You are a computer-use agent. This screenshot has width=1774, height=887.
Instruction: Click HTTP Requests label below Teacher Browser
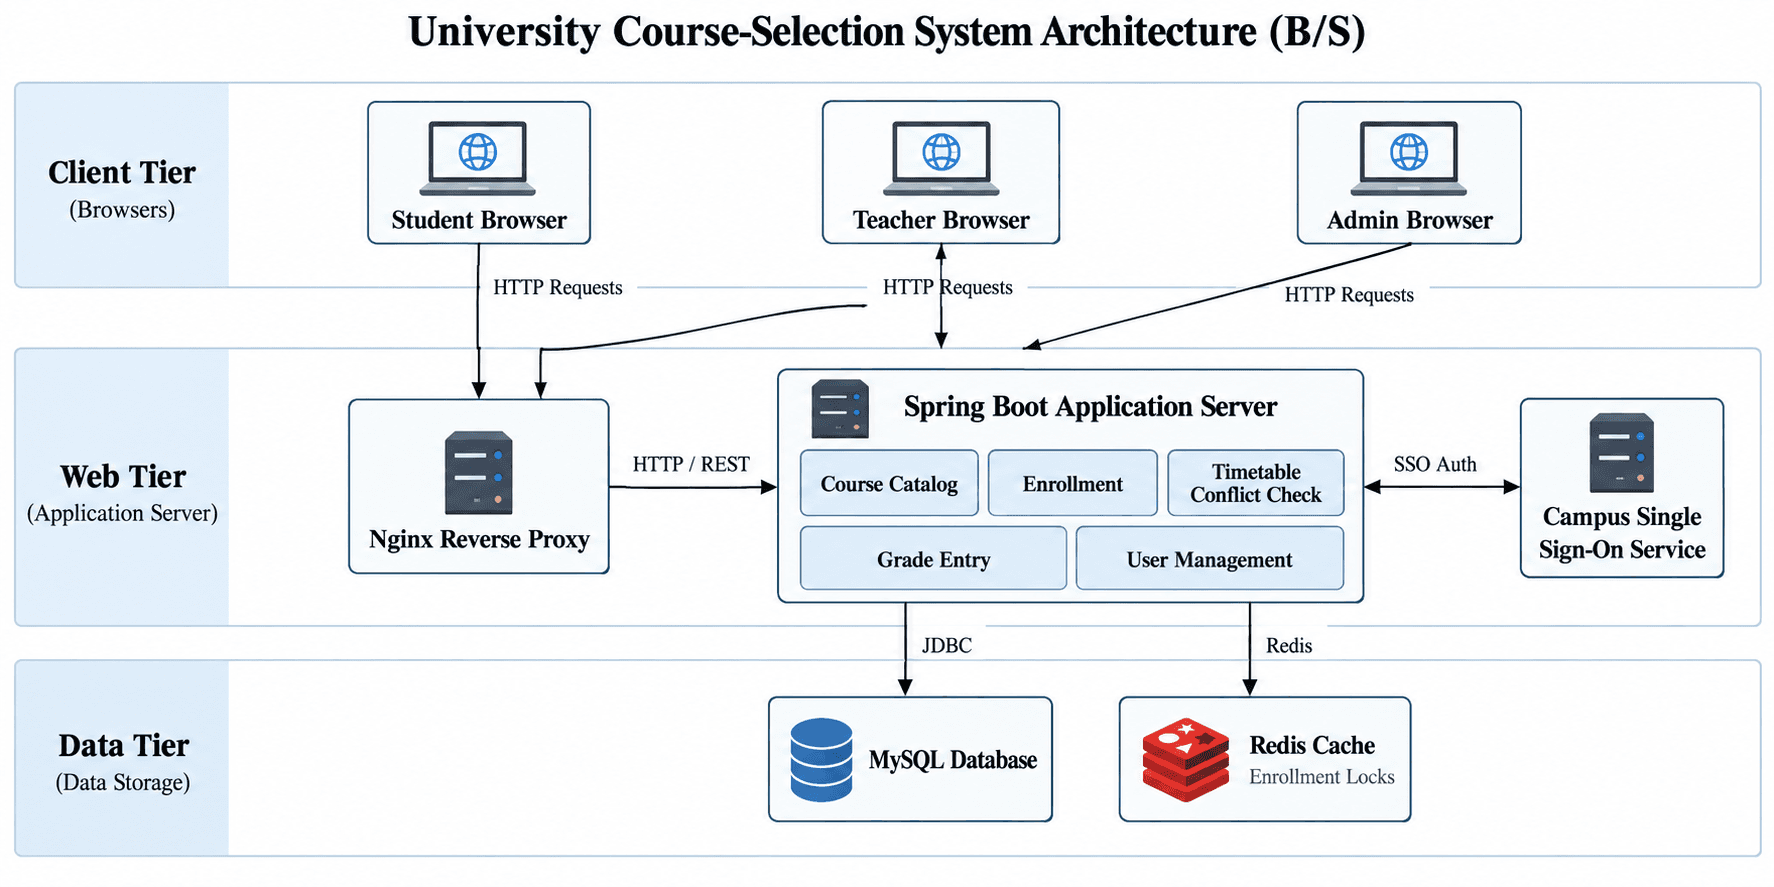click(947, 288)
